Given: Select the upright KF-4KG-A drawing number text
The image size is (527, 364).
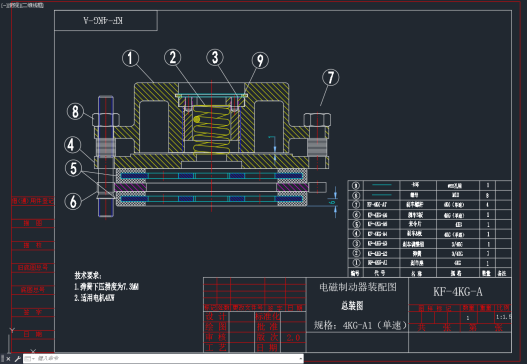Looking at the screenshot, I should [457, 291].
